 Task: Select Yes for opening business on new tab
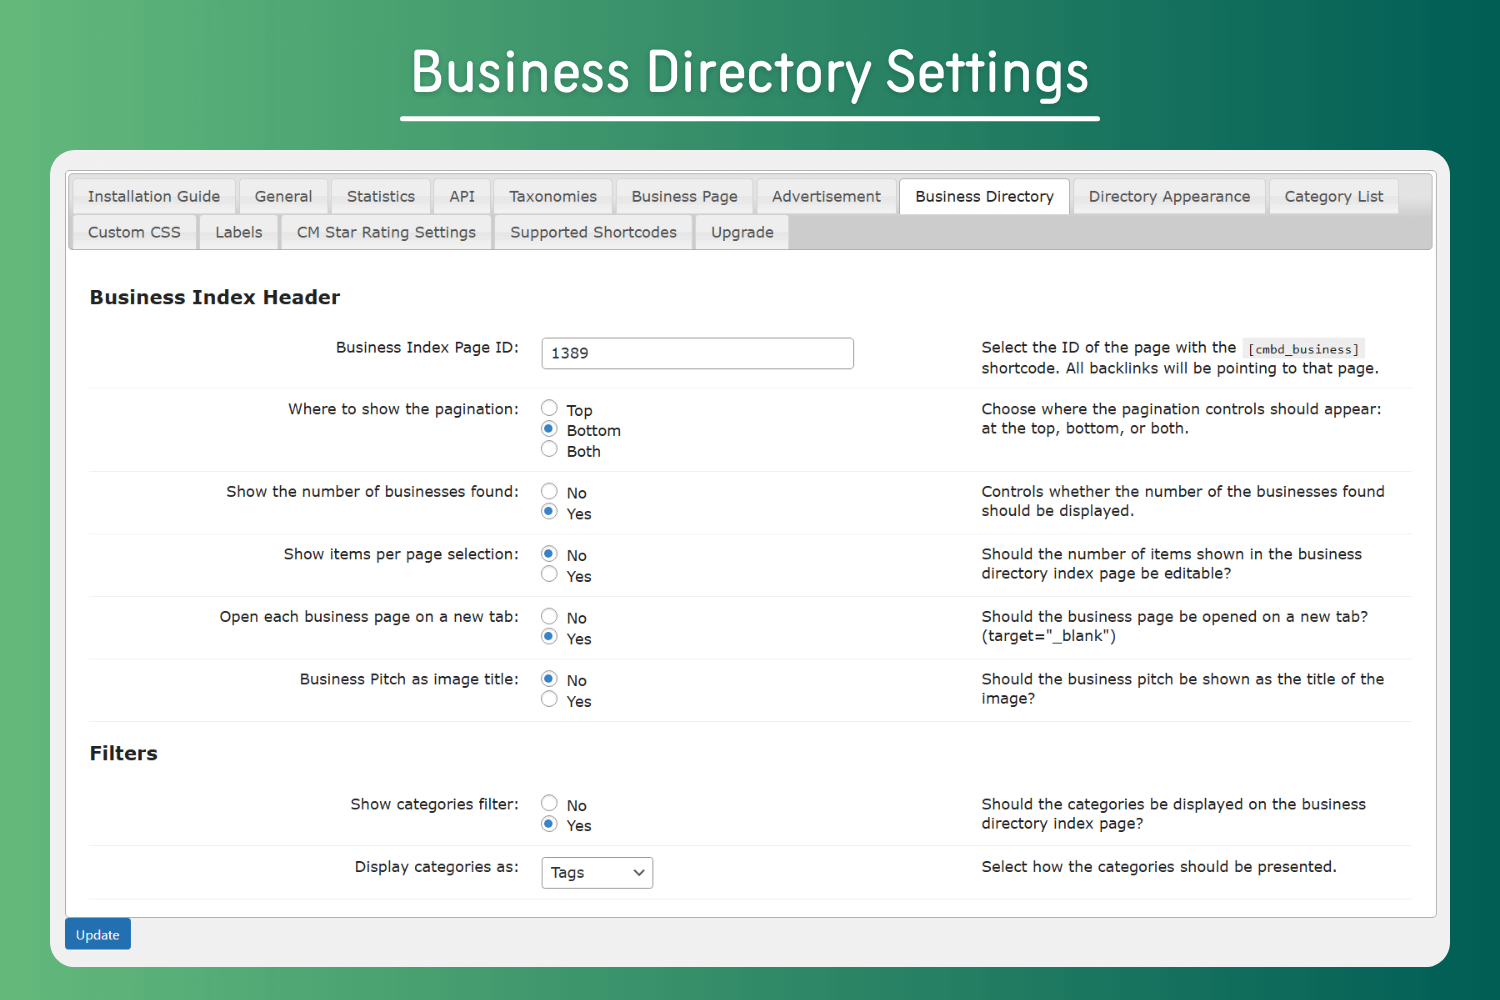pyautogui.click(x=549, y=637)
